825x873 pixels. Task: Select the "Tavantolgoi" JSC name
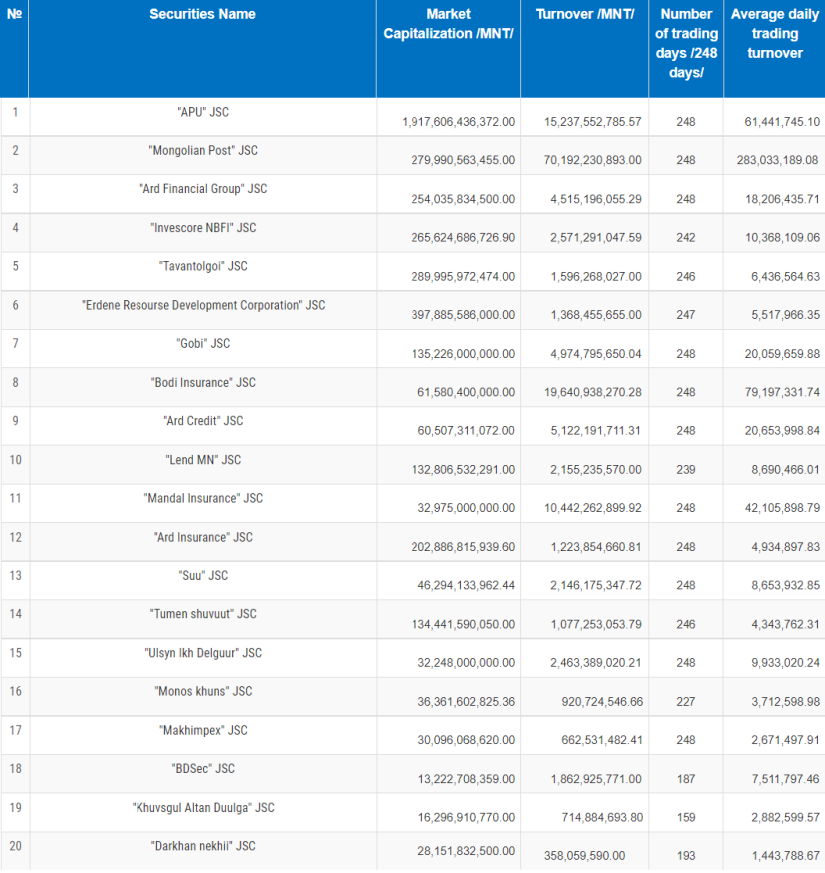click(203, 266)
